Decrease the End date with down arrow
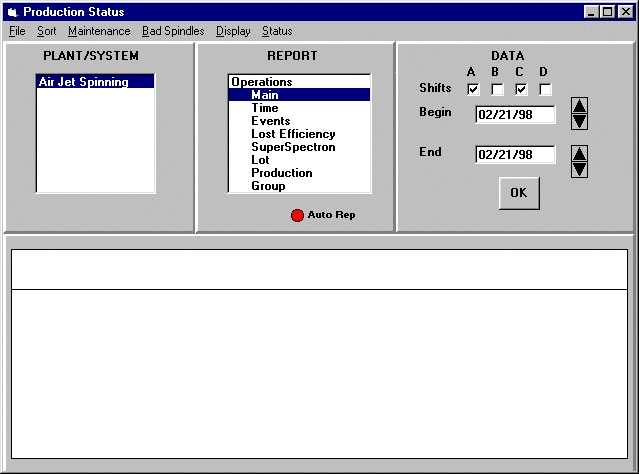The height and width of the screenshot is (474, 639). pos(579,169)
